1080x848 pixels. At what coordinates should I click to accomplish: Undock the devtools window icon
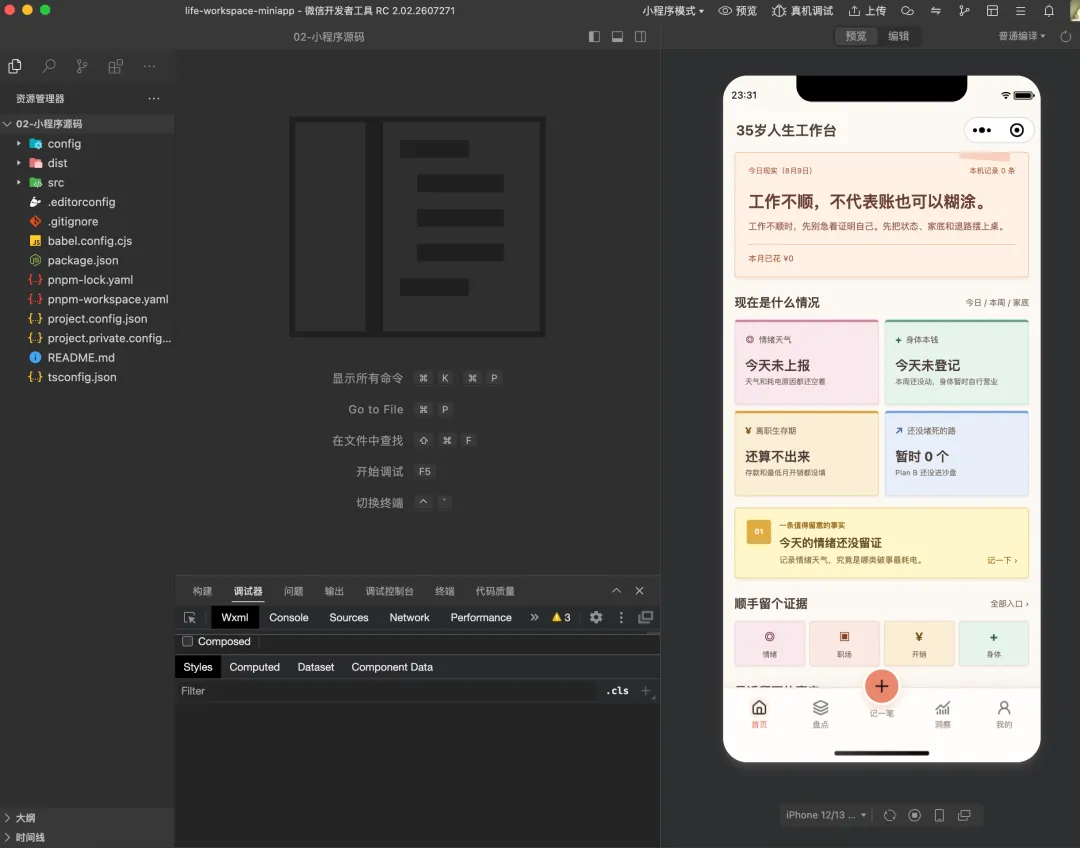click(x=645, y=617)
